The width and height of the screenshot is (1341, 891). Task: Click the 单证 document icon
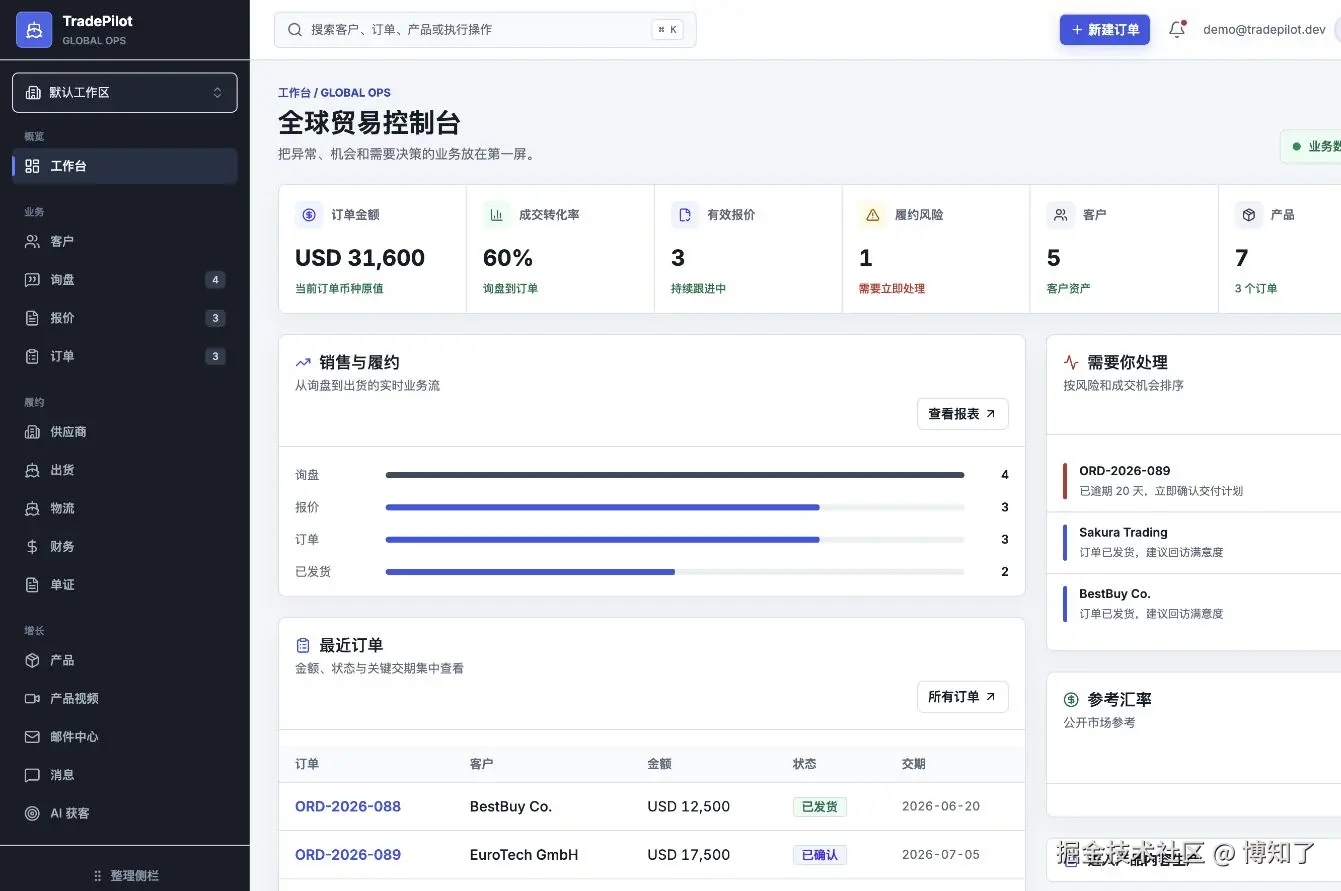[x=32, y=584]
